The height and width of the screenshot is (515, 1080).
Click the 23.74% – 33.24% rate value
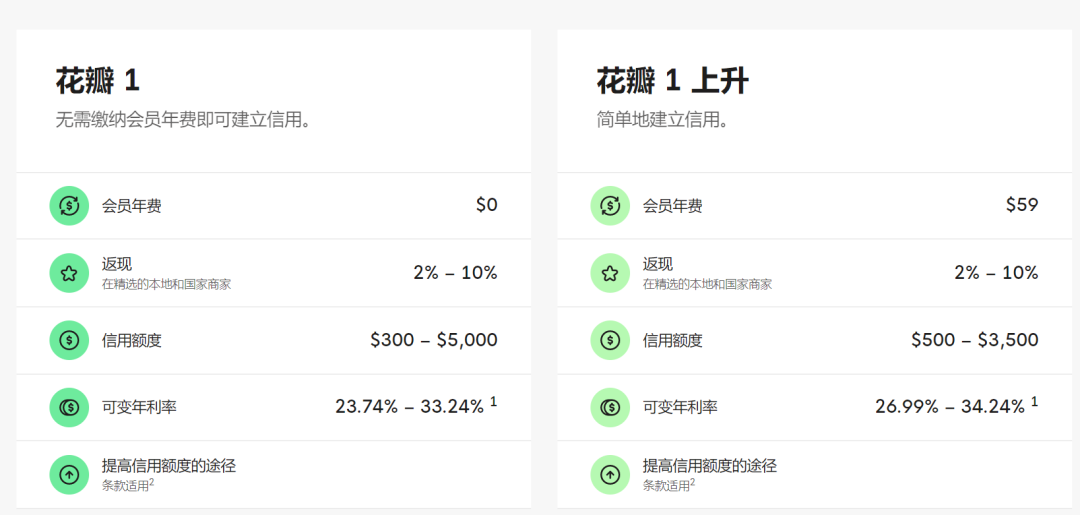pos(410,407)
